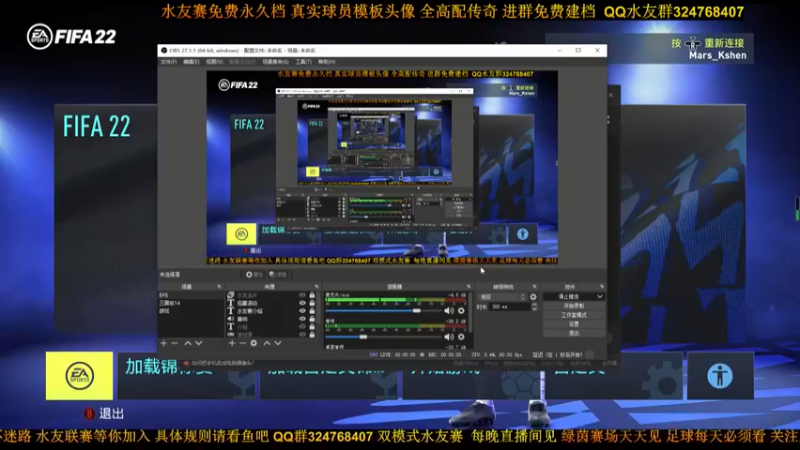Pop out the 控件 dock panel icon
Screen dimensions: 800x450
(602, 287)
